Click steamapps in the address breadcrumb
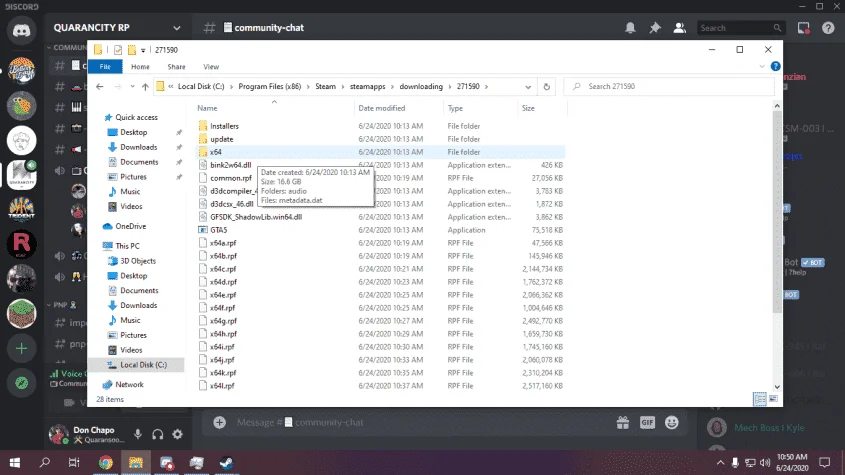Viewport: 845px width, 475px height. 368,86
